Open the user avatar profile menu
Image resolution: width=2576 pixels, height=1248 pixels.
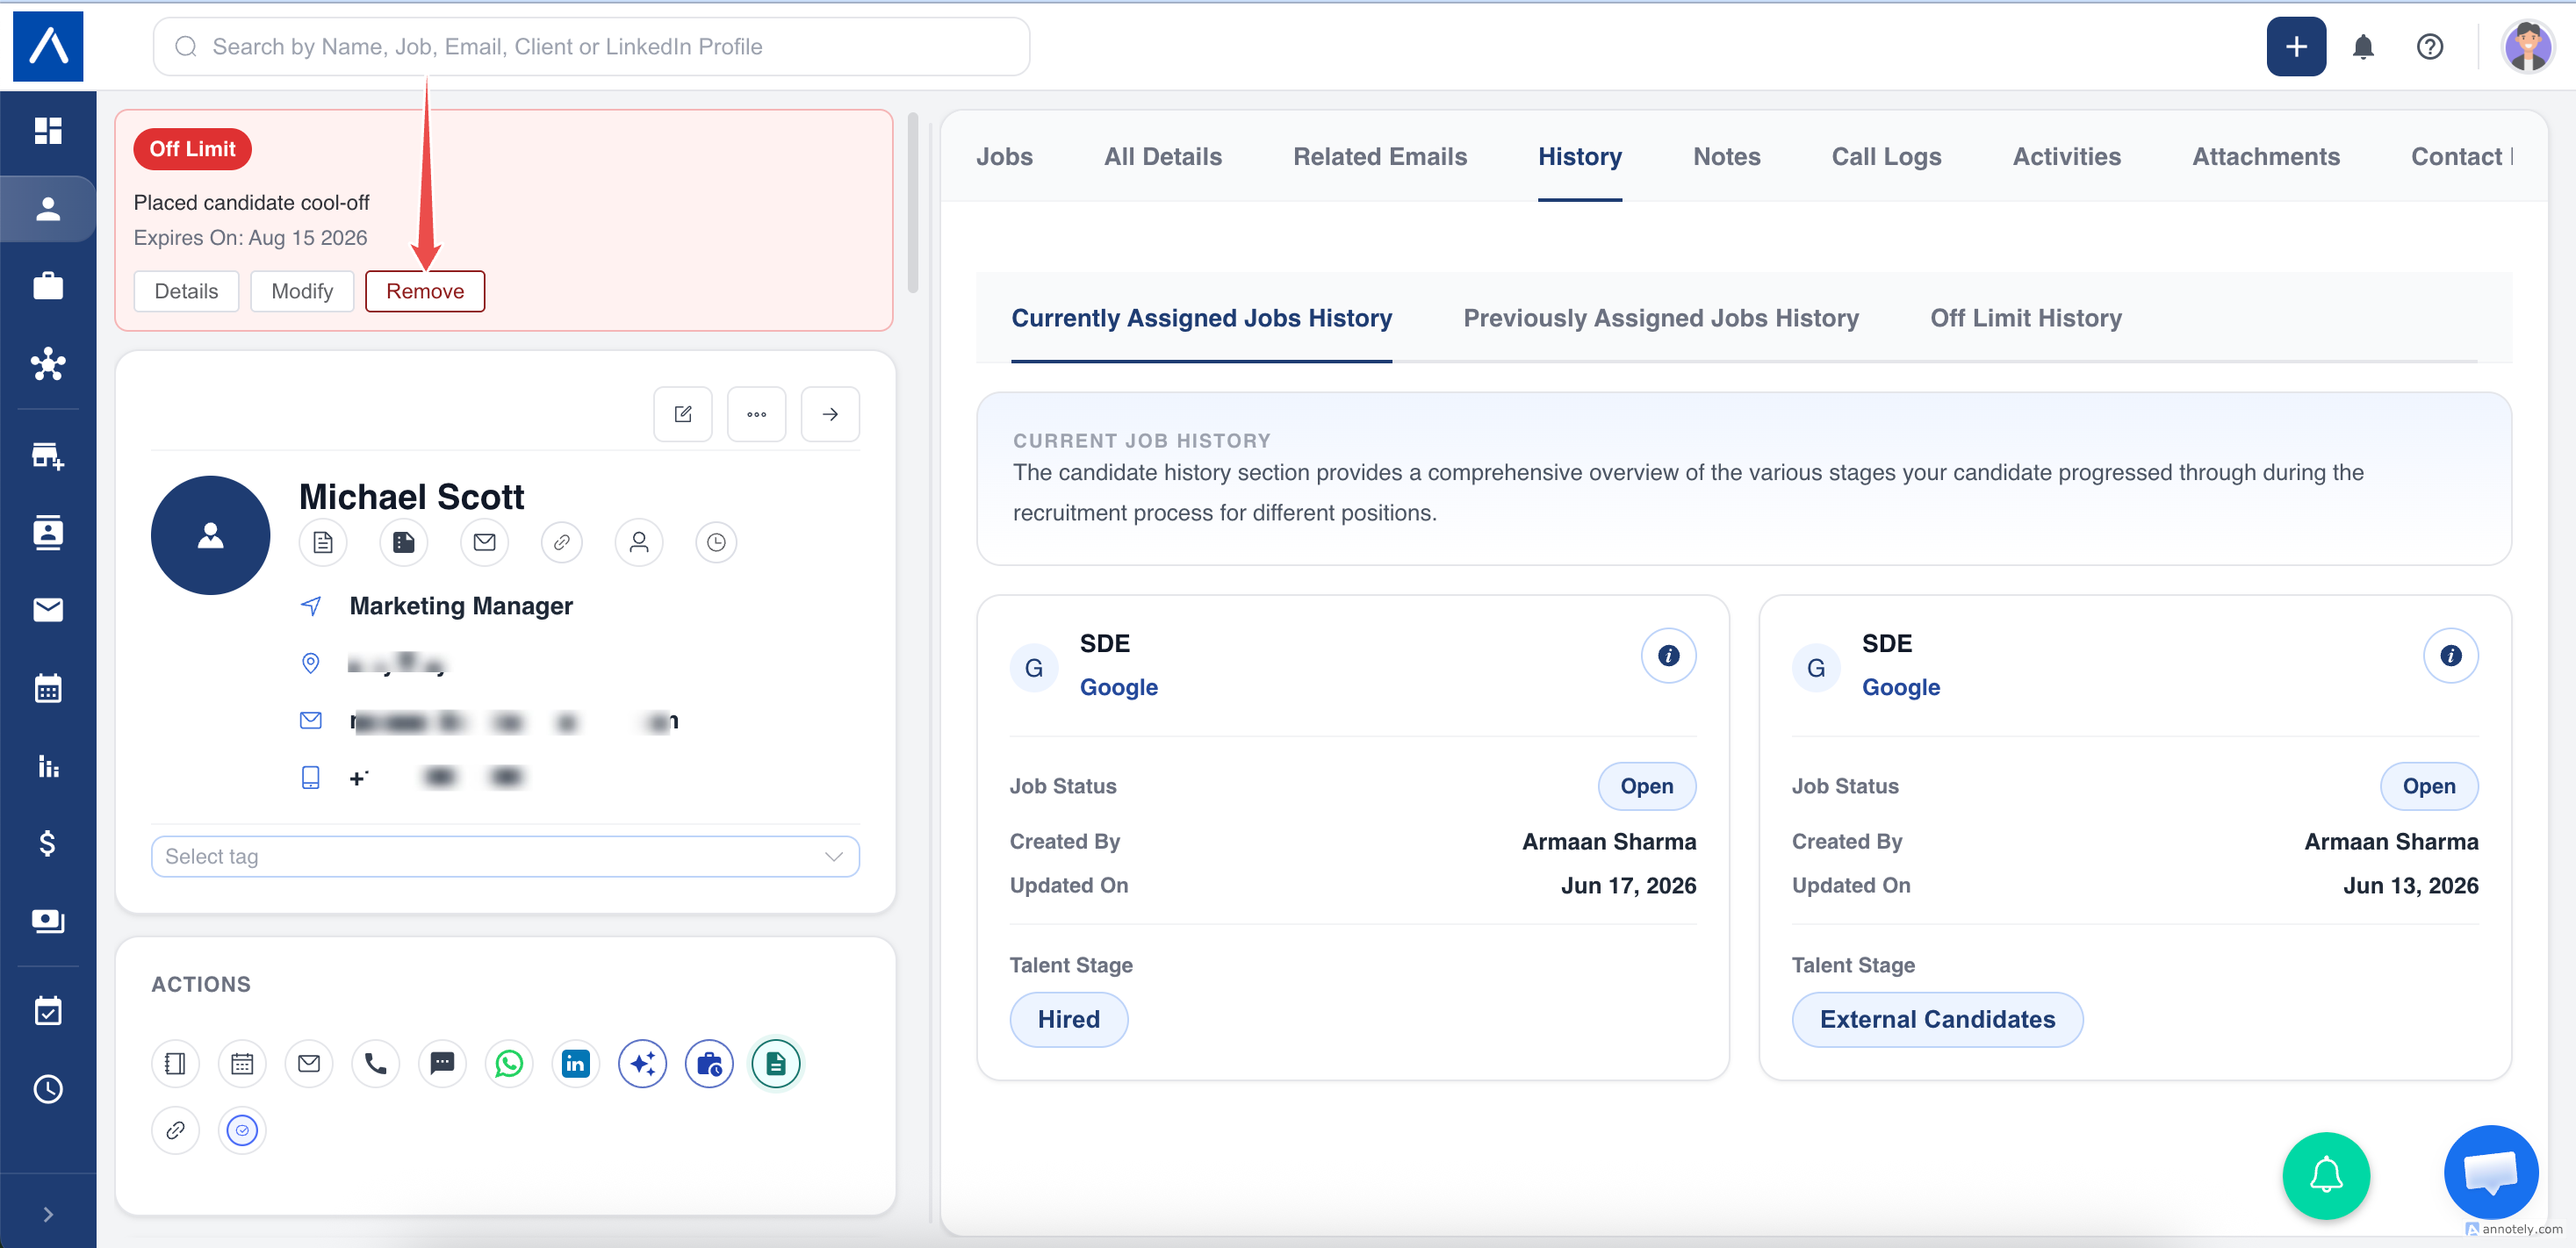(x=2527, y=47)
